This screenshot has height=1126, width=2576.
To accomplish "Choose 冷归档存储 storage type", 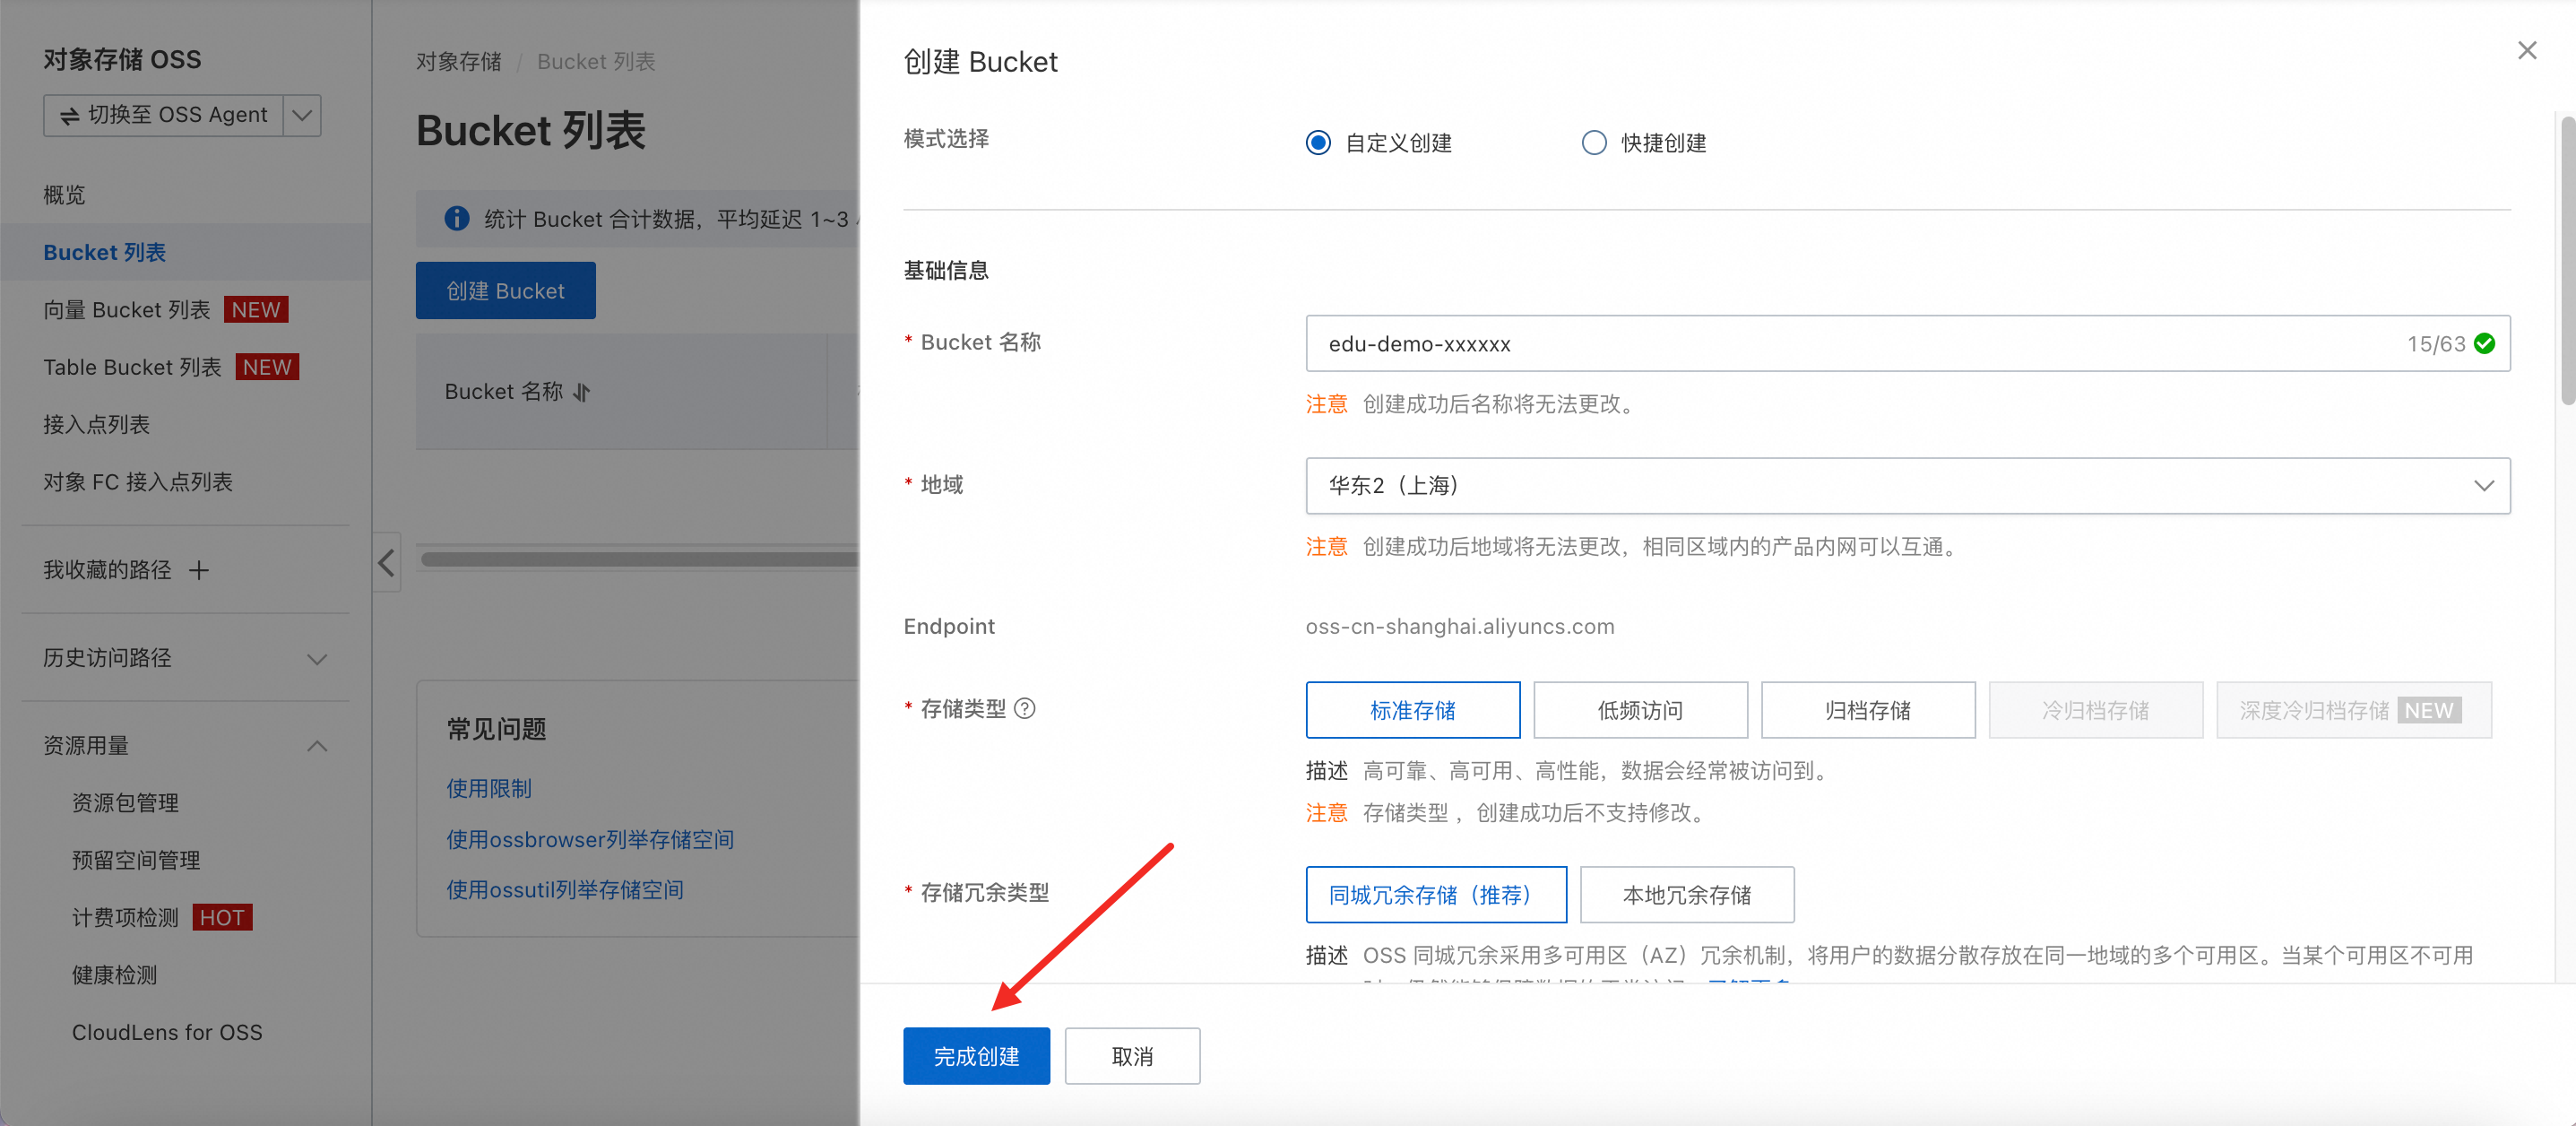I will 2095,710.
